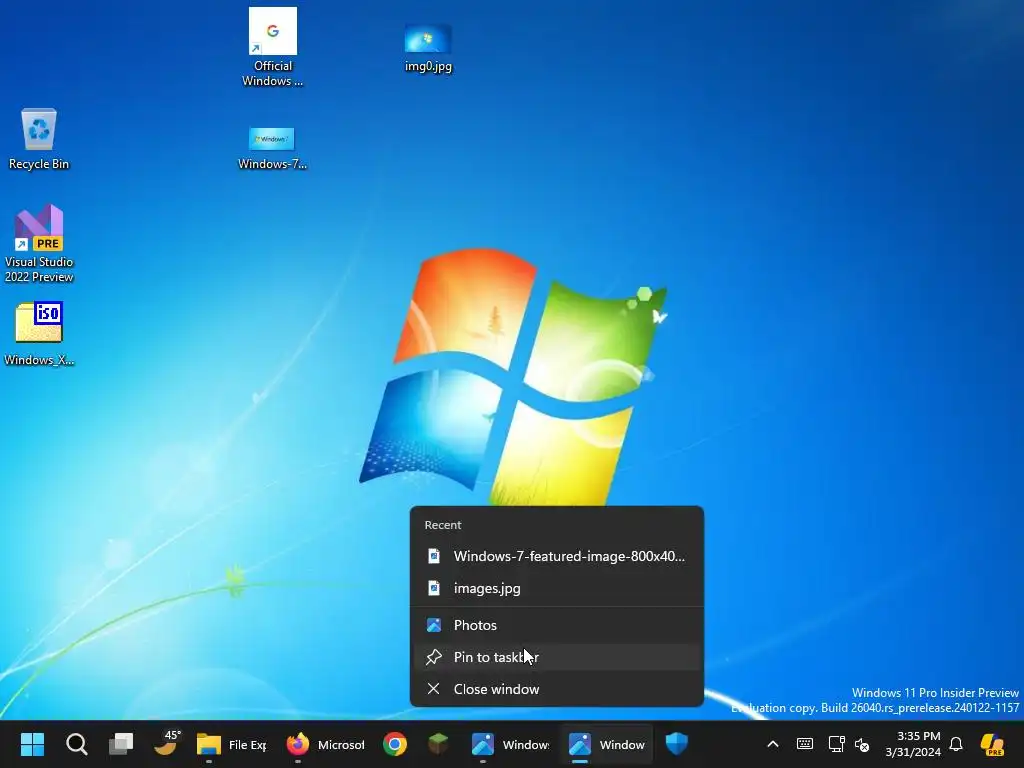Open Windows-7-featured-image recent file
1024x768 pixels.
pos(557,556)
